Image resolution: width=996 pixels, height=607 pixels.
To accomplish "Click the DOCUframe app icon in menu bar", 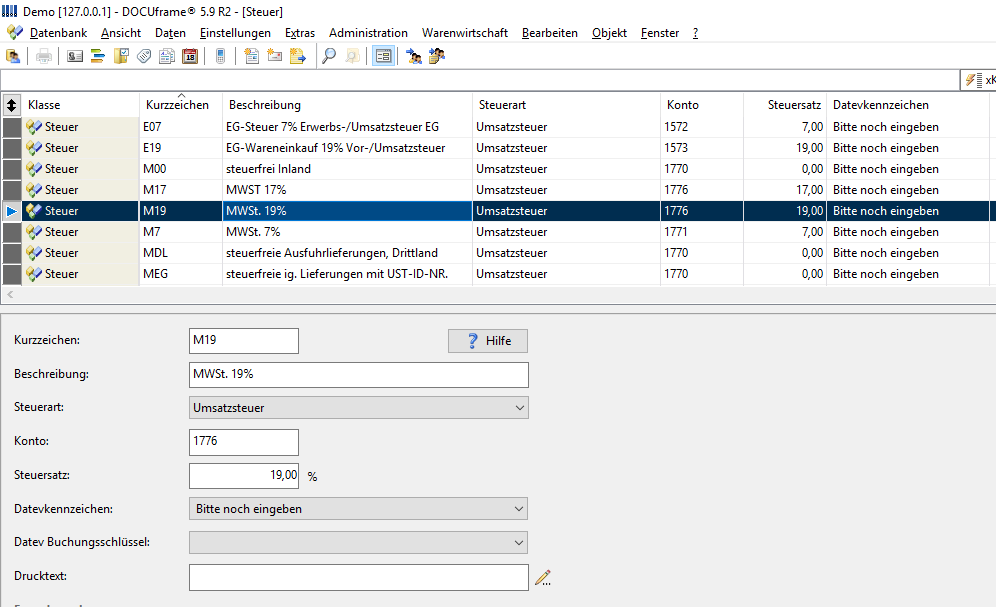I will [x=15, y=32].
